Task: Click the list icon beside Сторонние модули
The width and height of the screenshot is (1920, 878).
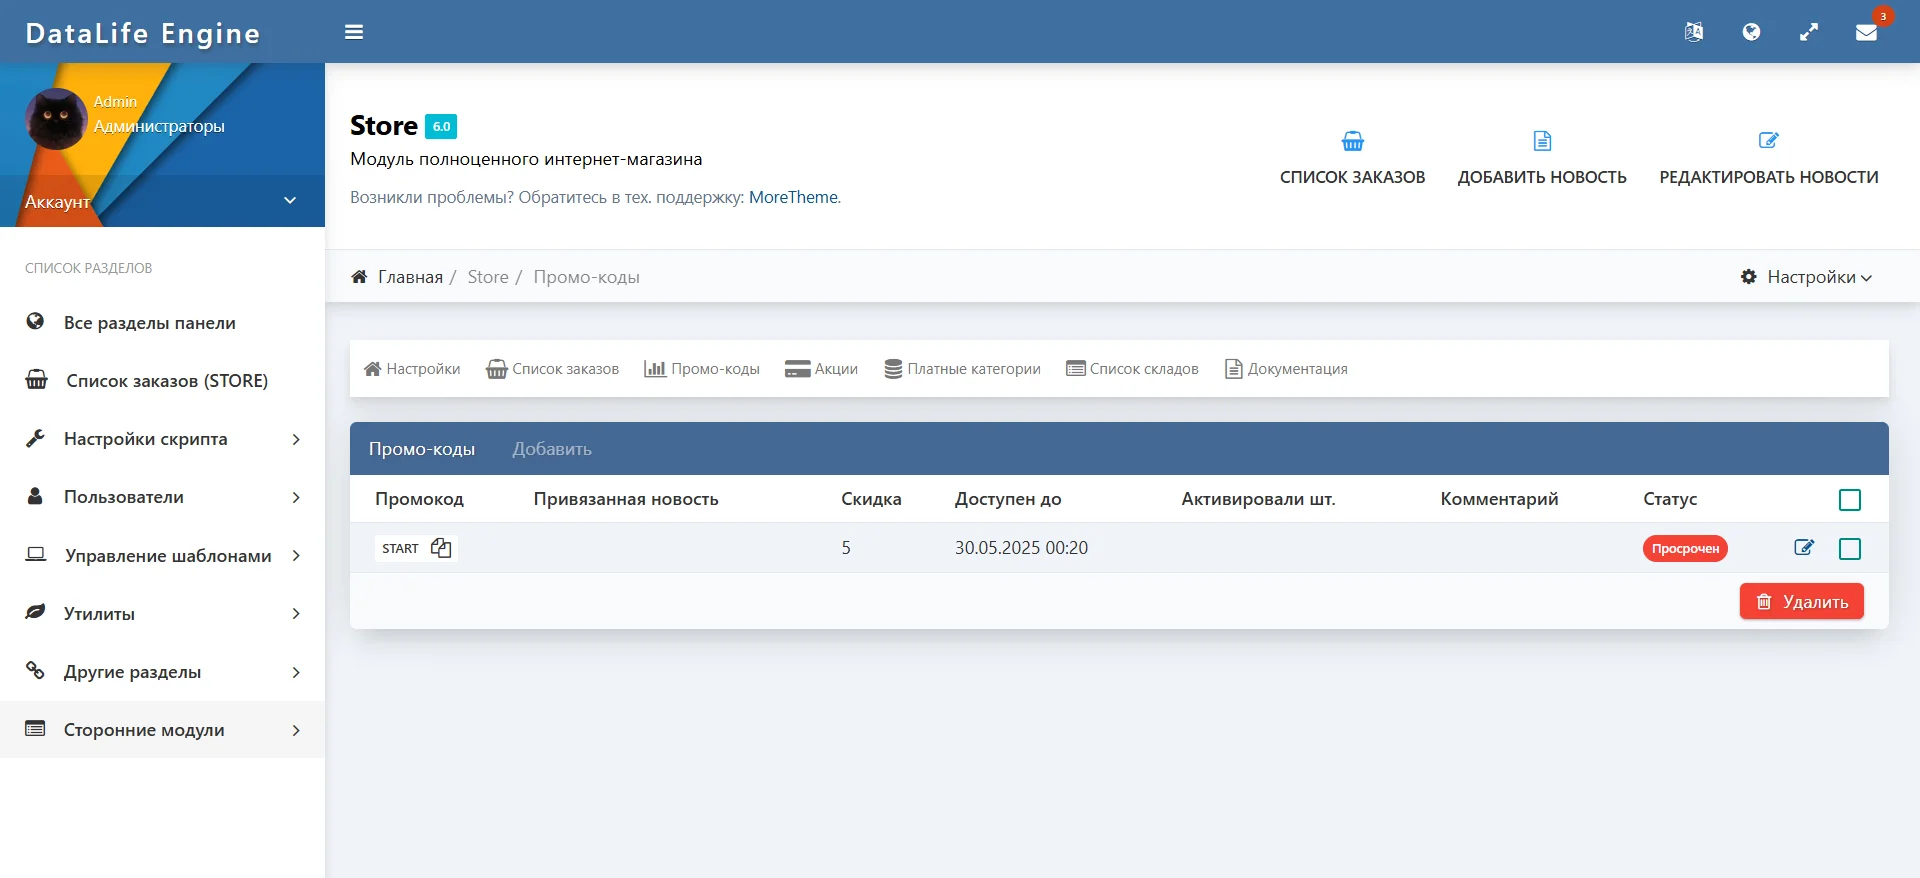Action: click(x=35, y=729)
